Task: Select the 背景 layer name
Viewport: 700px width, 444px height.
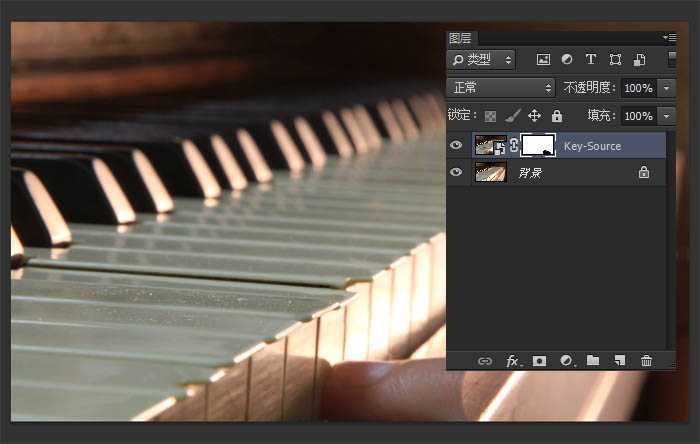Action: tap(530, 173)
